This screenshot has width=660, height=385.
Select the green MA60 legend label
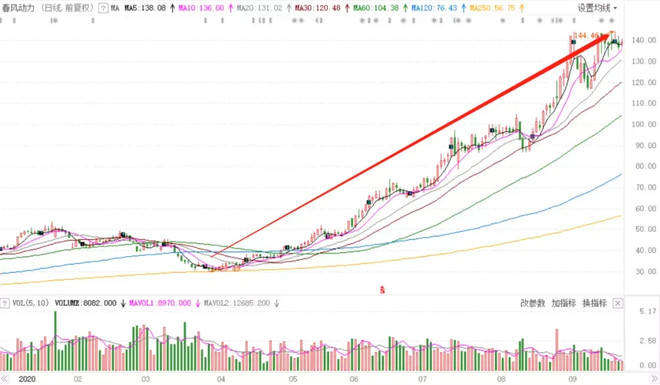click(376, 8)
